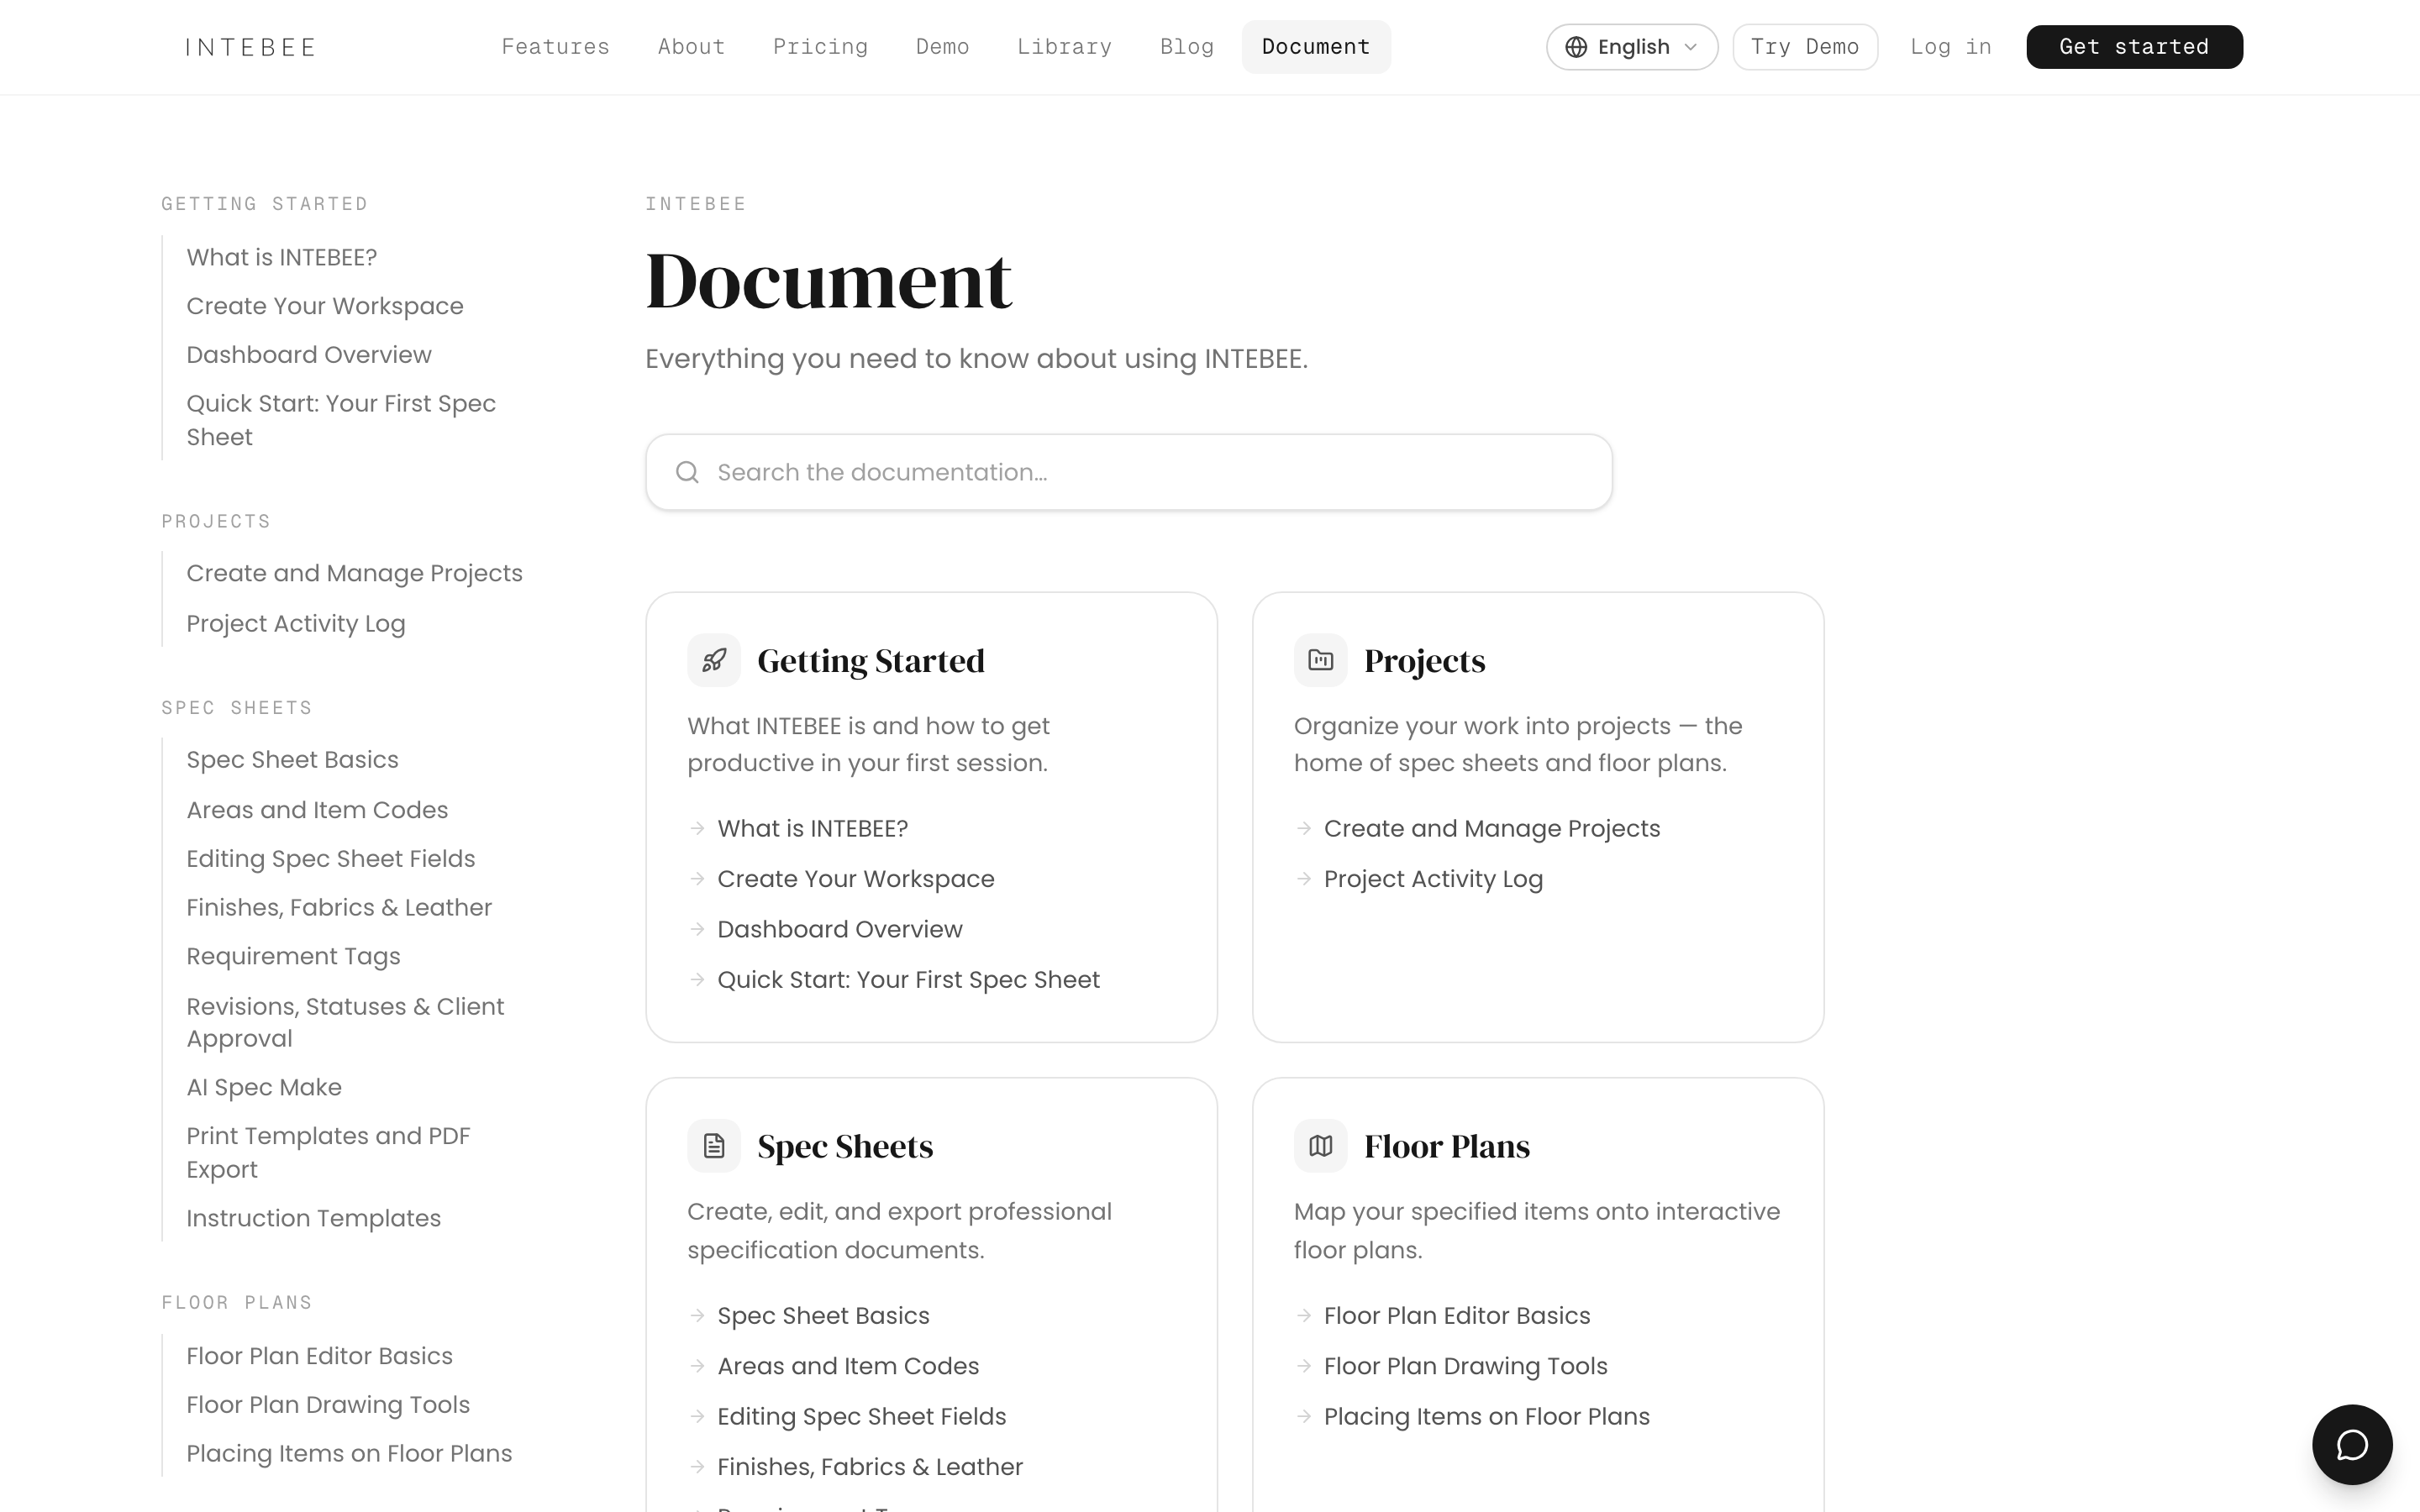This screenshot has width=2420, height=1512.
Task: Go to the About page
Action: tap(691, 47)
